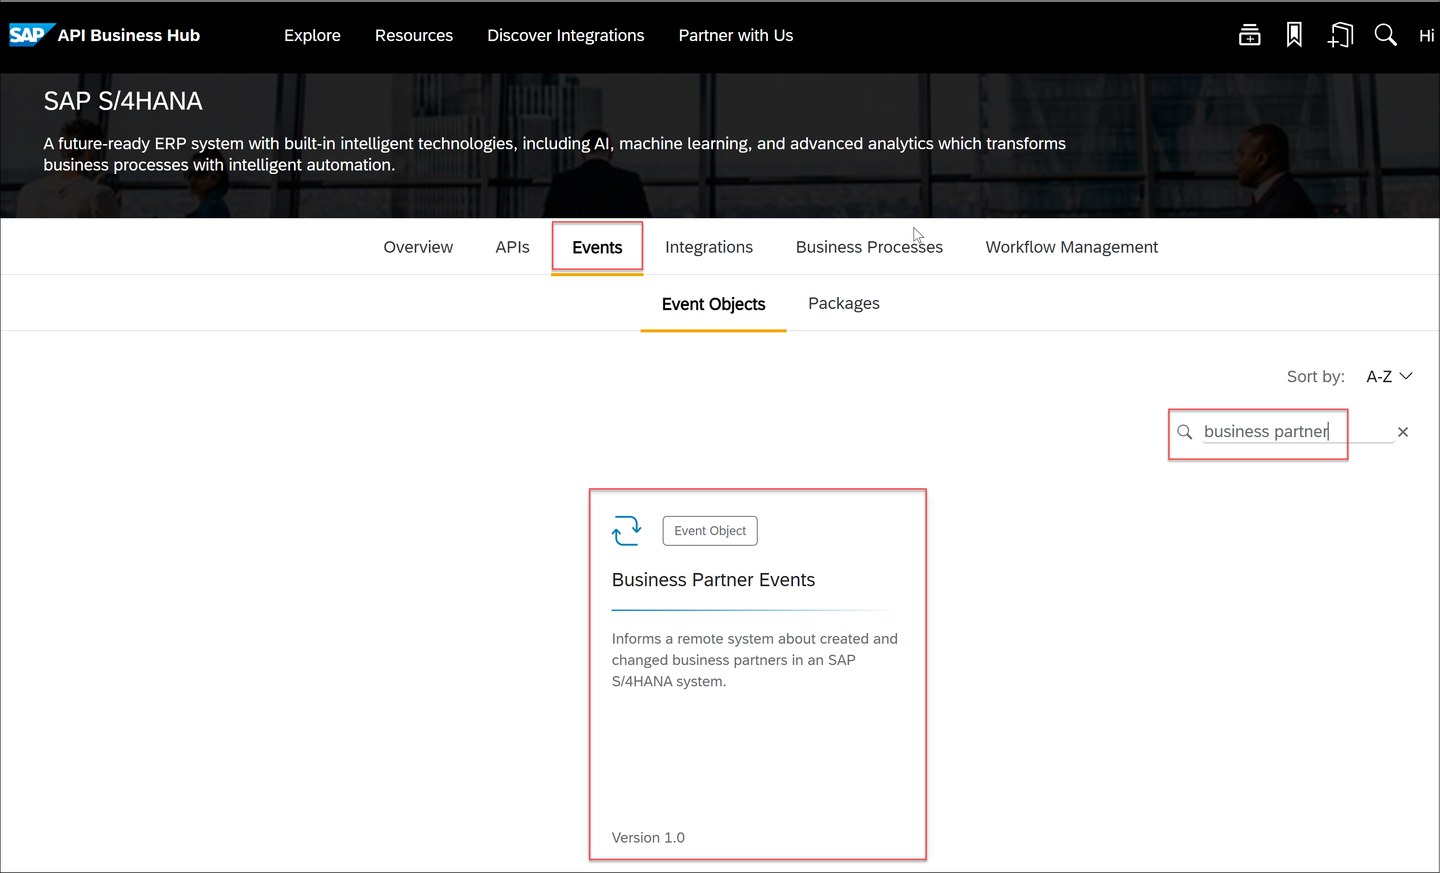The width and height of the screenshot is (1440, 873).
Task: Open the add-to-workspace icon left of bookmark
Action: [1249, 35]
